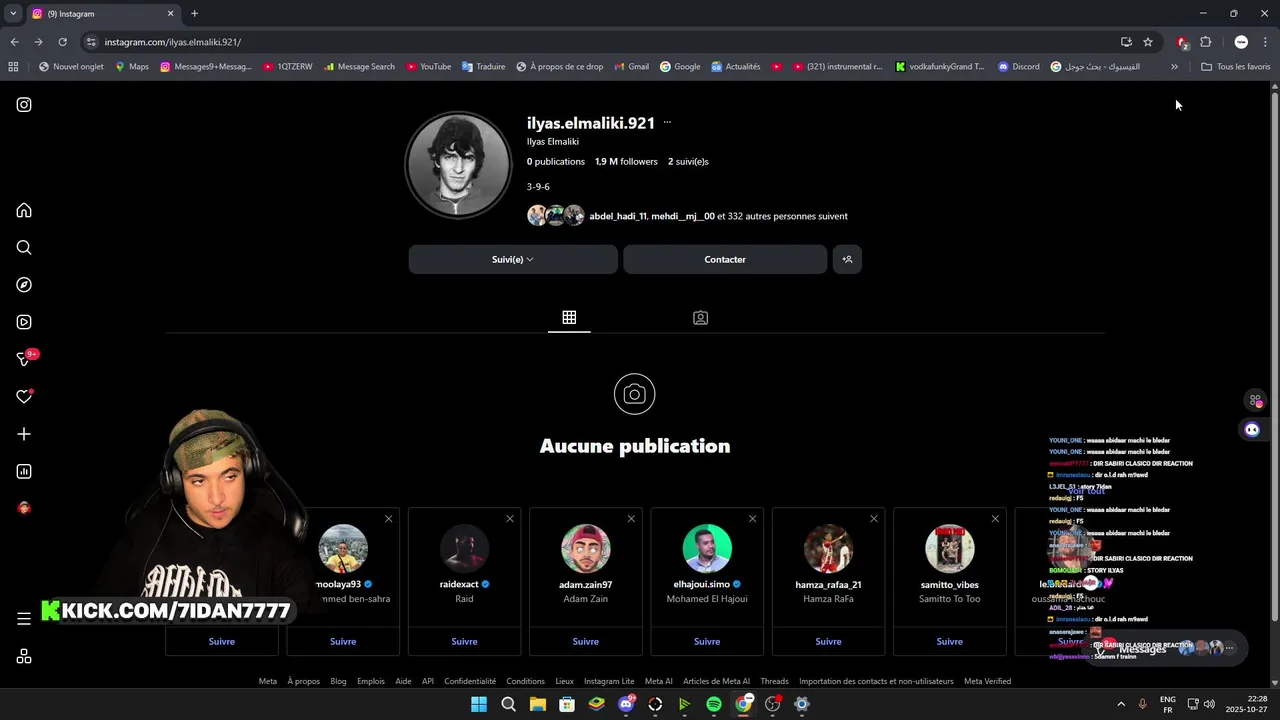
Task: Dismiss elhajoui.simo suggestion card
Action: click(x=752, y=518)
